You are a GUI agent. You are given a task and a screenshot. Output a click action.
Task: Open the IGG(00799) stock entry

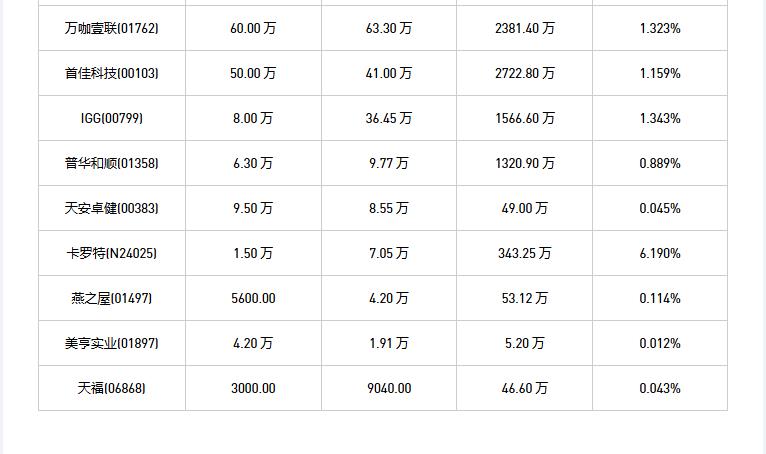[x=112, y=118]
